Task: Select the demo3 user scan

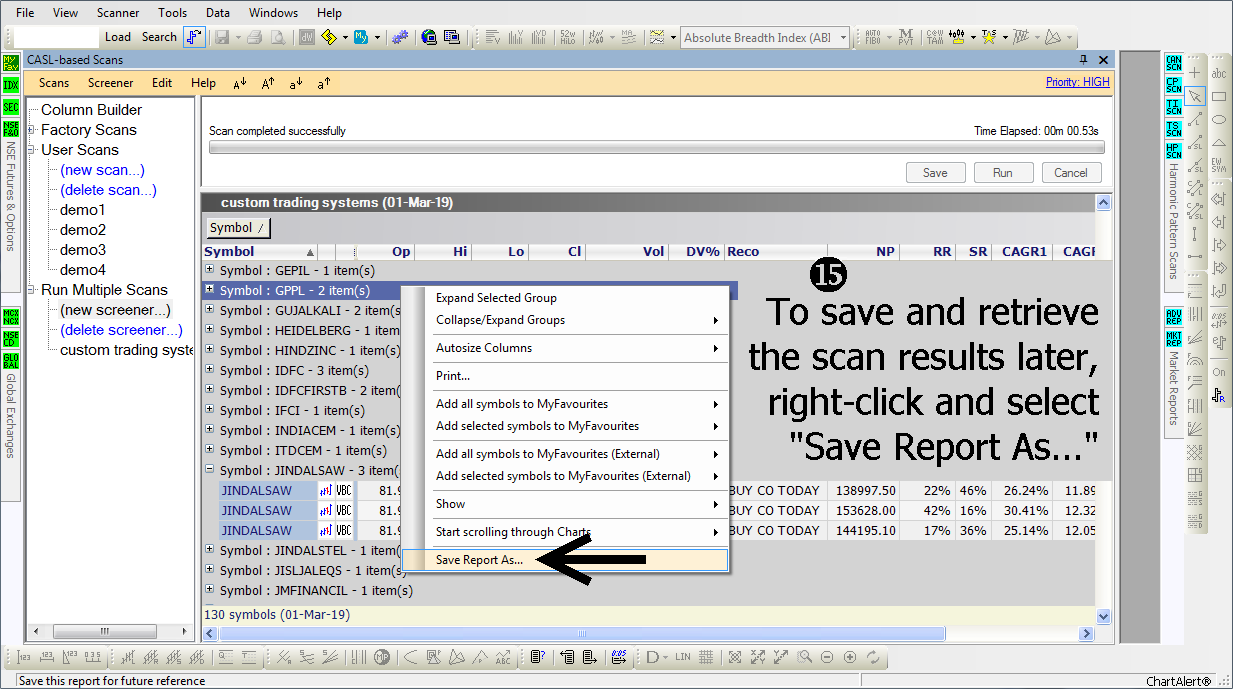Action: coord(83,250)
